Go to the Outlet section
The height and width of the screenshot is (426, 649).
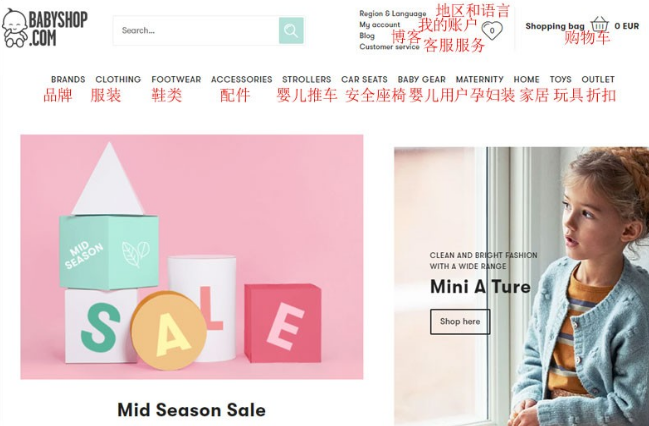pos(598,79)
